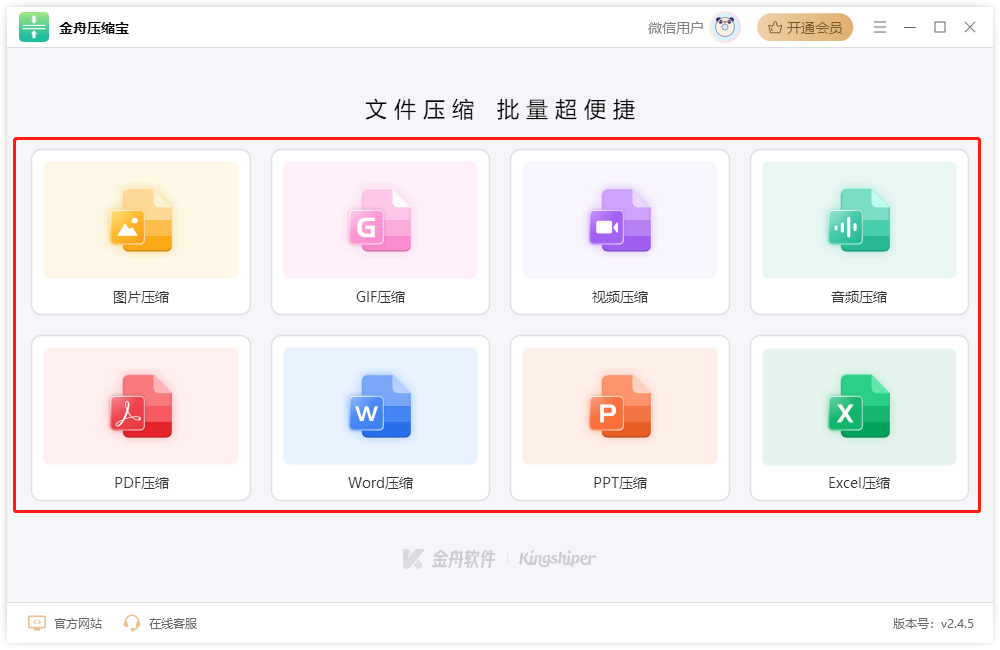This screenshot has height=650, width=1000.
Task: Click the PPT压缩 text label
Action: pyautogui.click(x=620, y=483)
